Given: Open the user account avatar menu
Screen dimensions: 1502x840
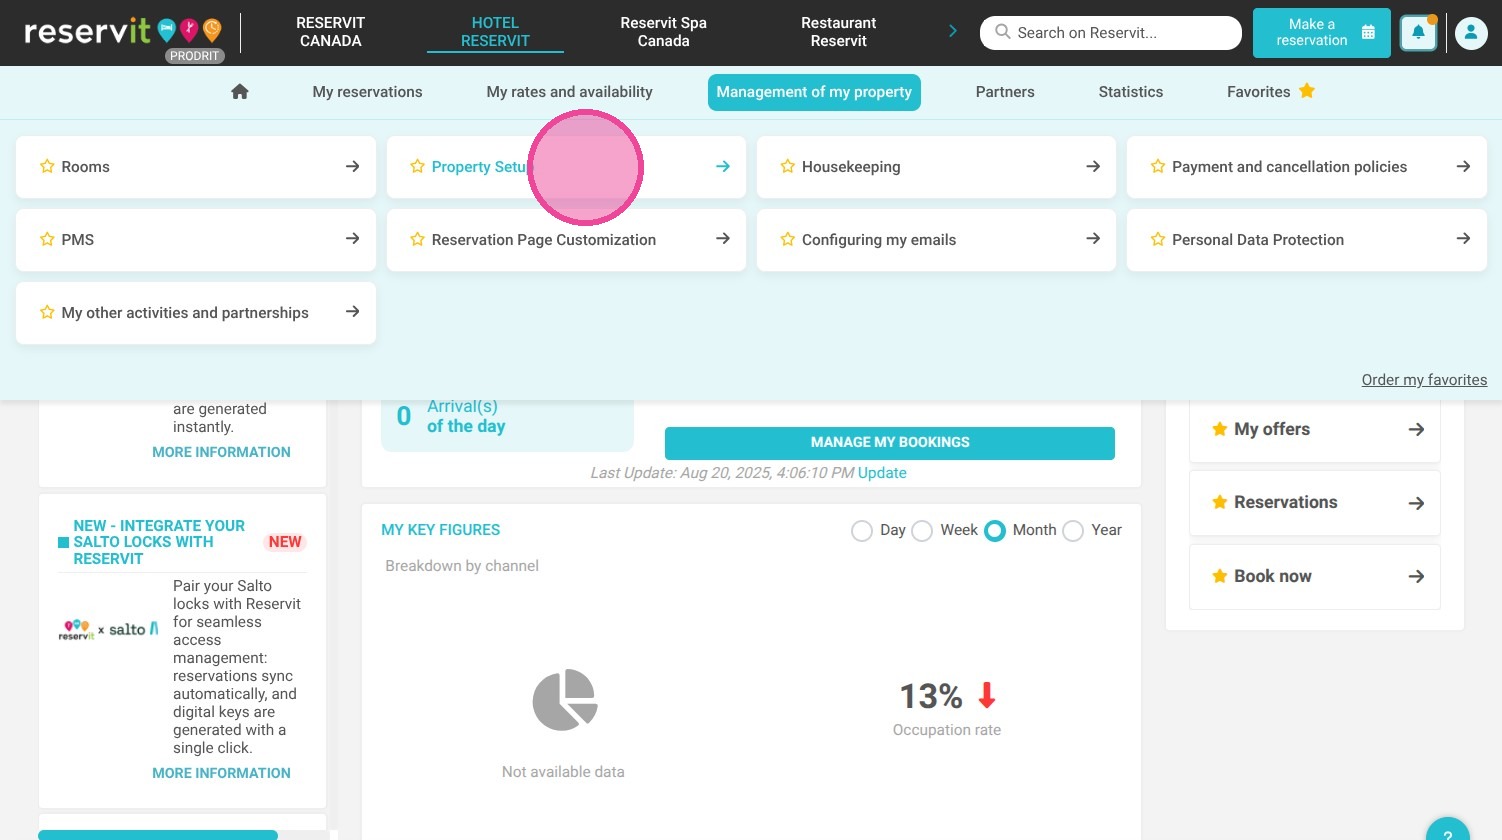Looking at the screenshot, I should (x=1471, y=33).
